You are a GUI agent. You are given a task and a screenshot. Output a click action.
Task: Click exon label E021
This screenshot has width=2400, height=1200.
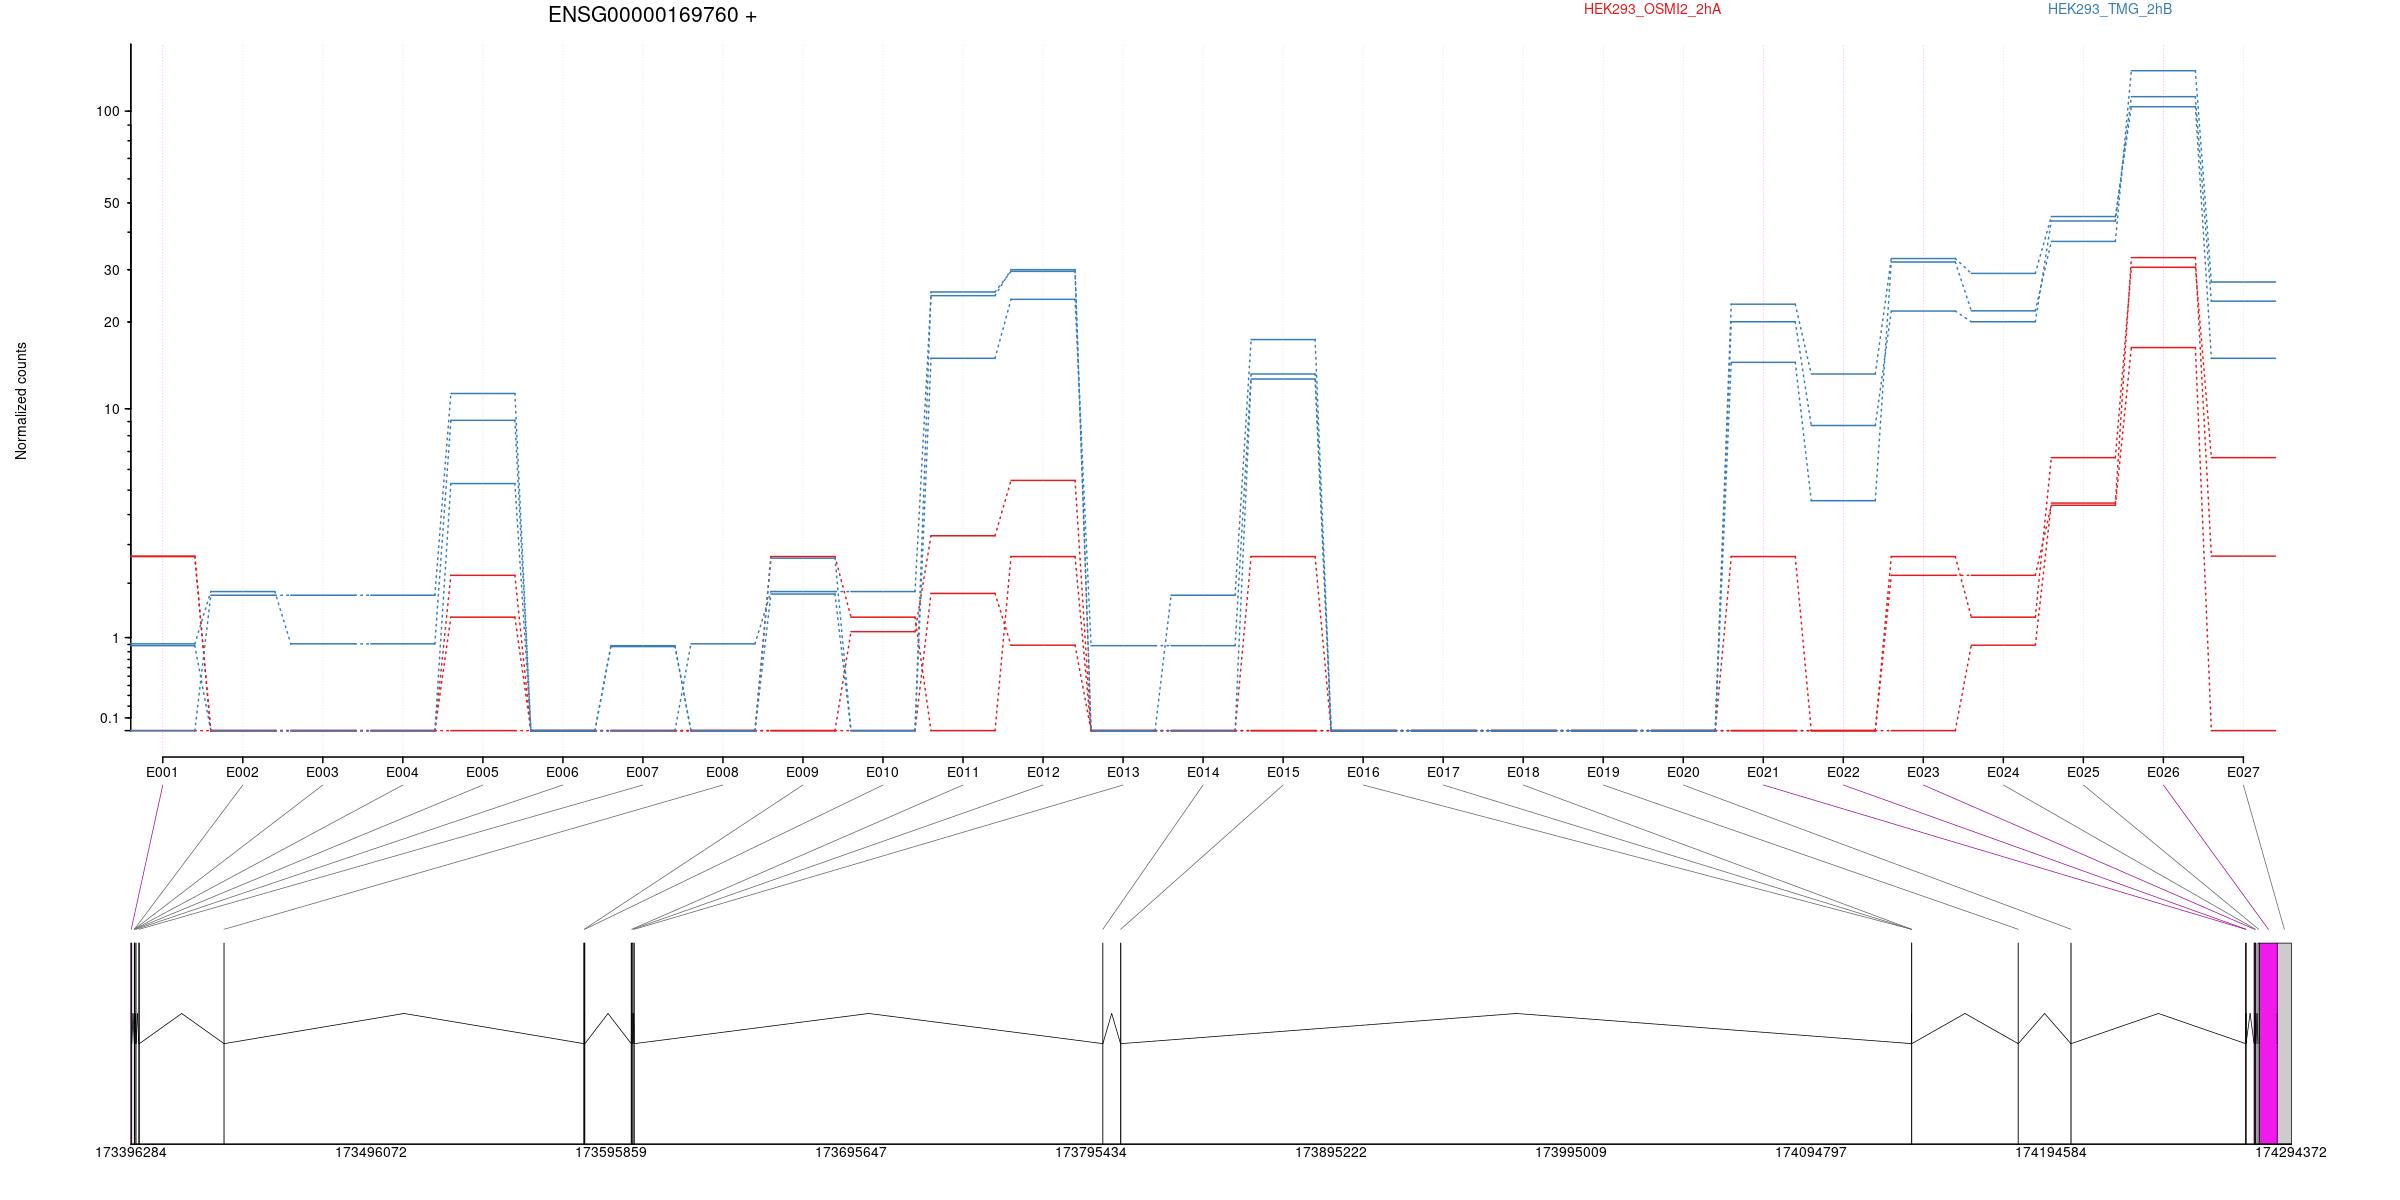point(1763,772)
